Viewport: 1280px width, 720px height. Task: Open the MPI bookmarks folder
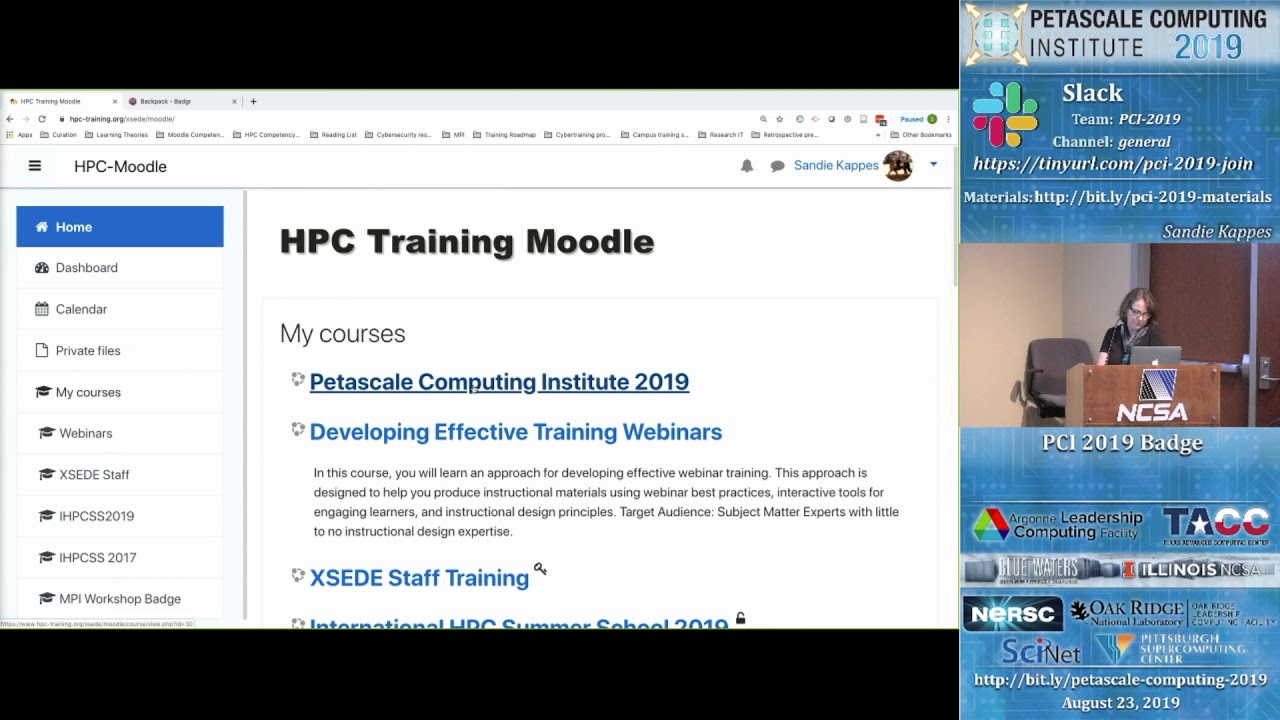453,135
